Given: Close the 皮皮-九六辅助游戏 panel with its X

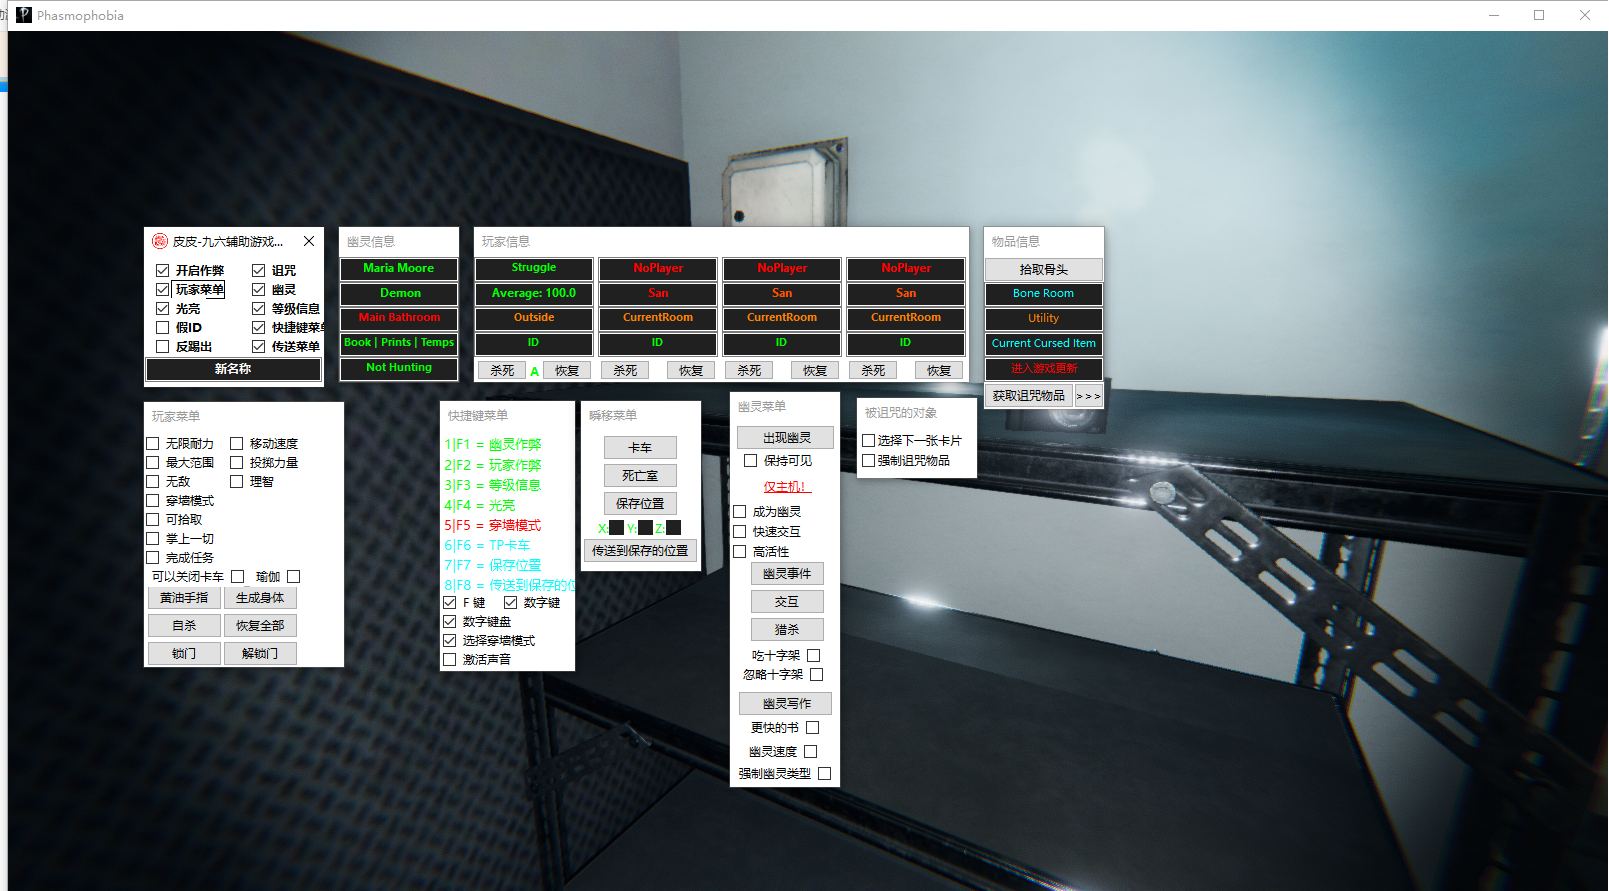Looking at the screenshot, I should (x=309, y=241).
